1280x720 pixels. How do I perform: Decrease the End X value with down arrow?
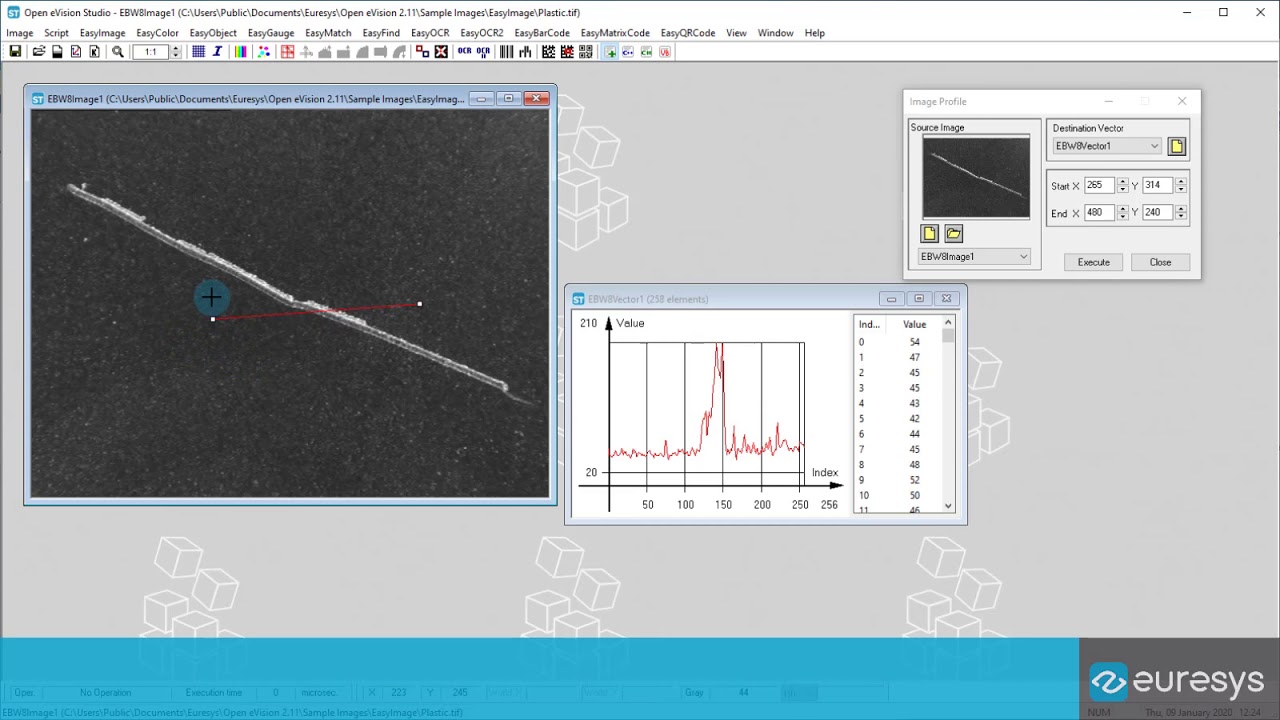pos(1122,217)
